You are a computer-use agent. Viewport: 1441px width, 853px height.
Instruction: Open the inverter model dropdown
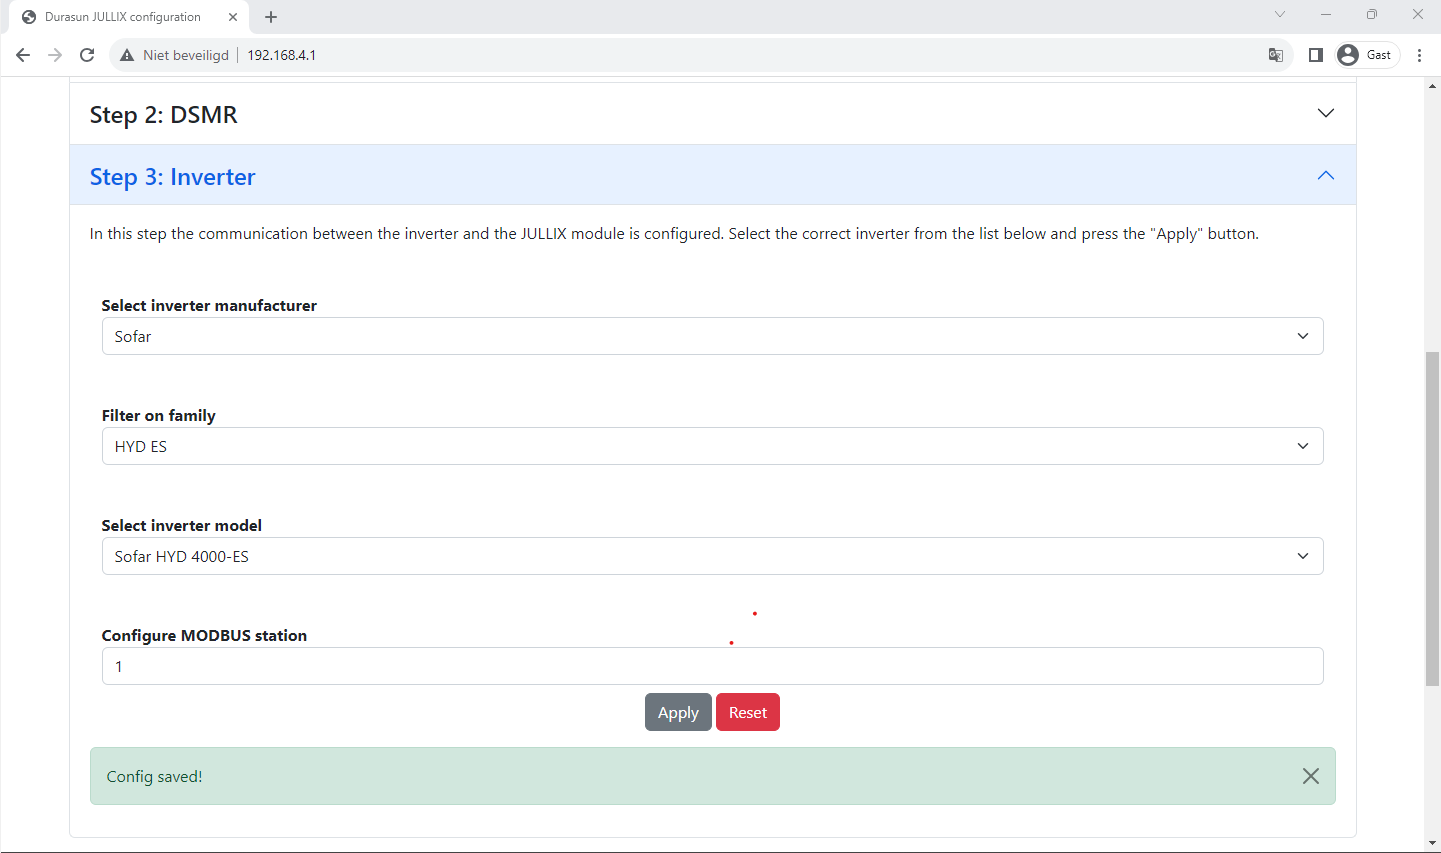tap(712, 556)
